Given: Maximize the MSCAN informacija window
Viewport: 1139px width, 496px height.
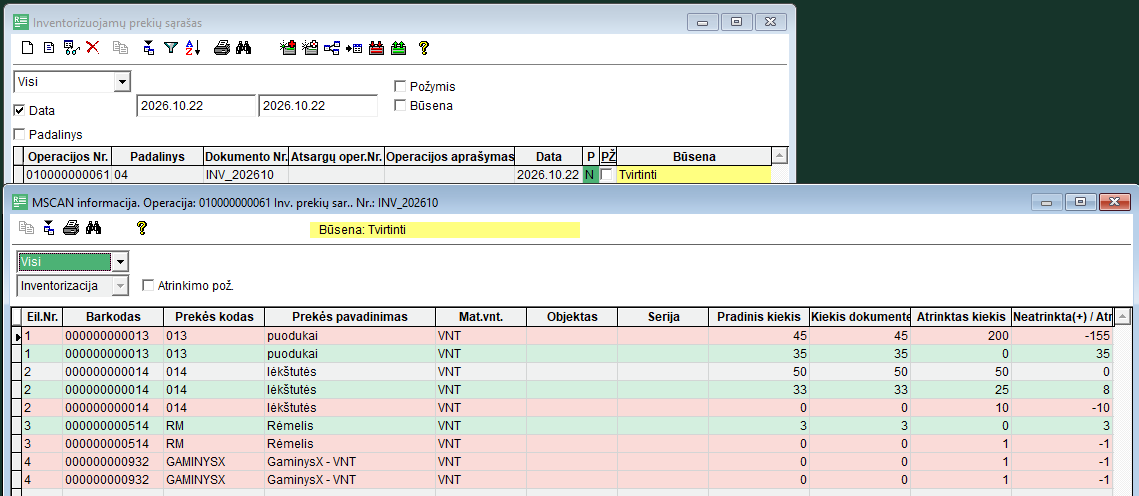Looking at the screenshot, I should click(x=1080, y=202).
